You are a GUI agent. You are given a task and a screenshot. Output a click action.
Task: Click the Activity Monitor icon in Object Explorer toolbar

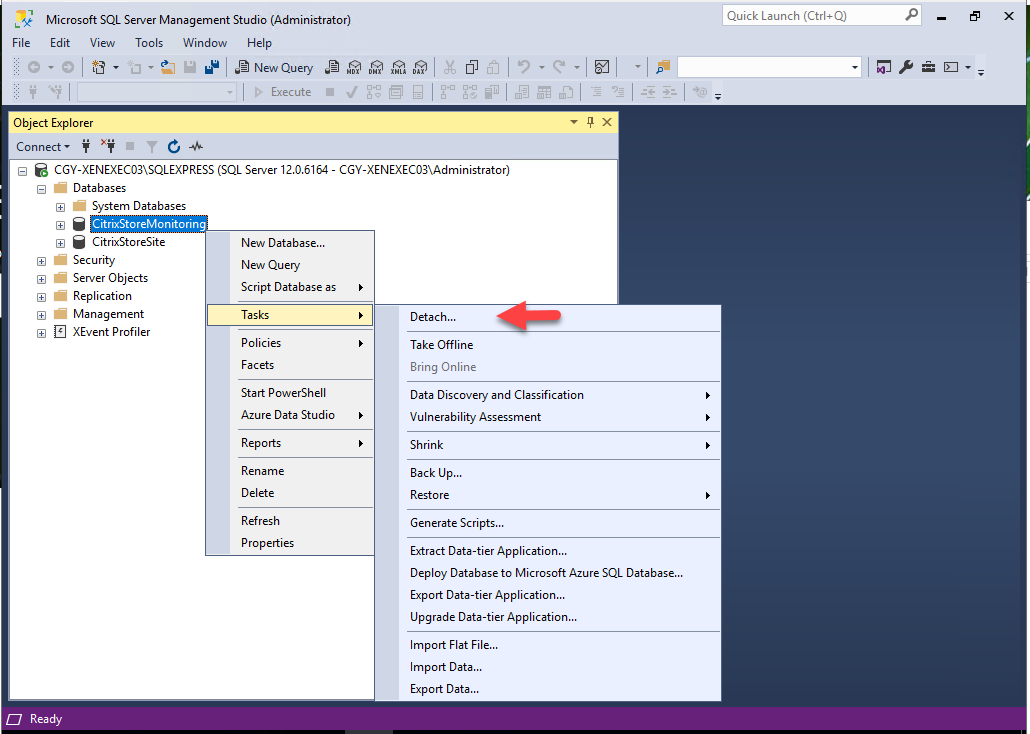tap(196, 146)
